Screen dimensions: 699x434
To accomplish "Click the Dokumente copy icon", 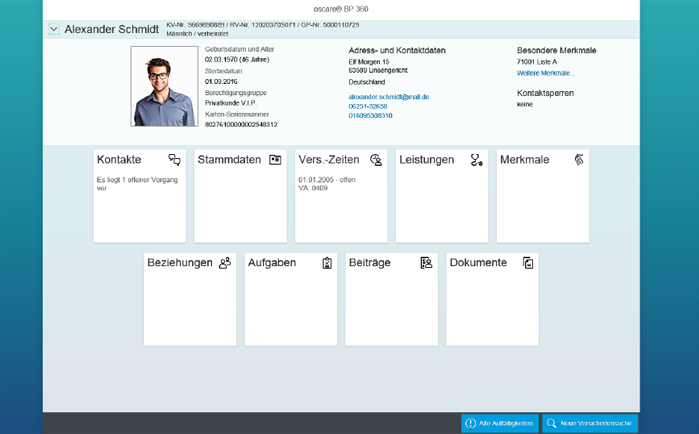I will 528,263.
